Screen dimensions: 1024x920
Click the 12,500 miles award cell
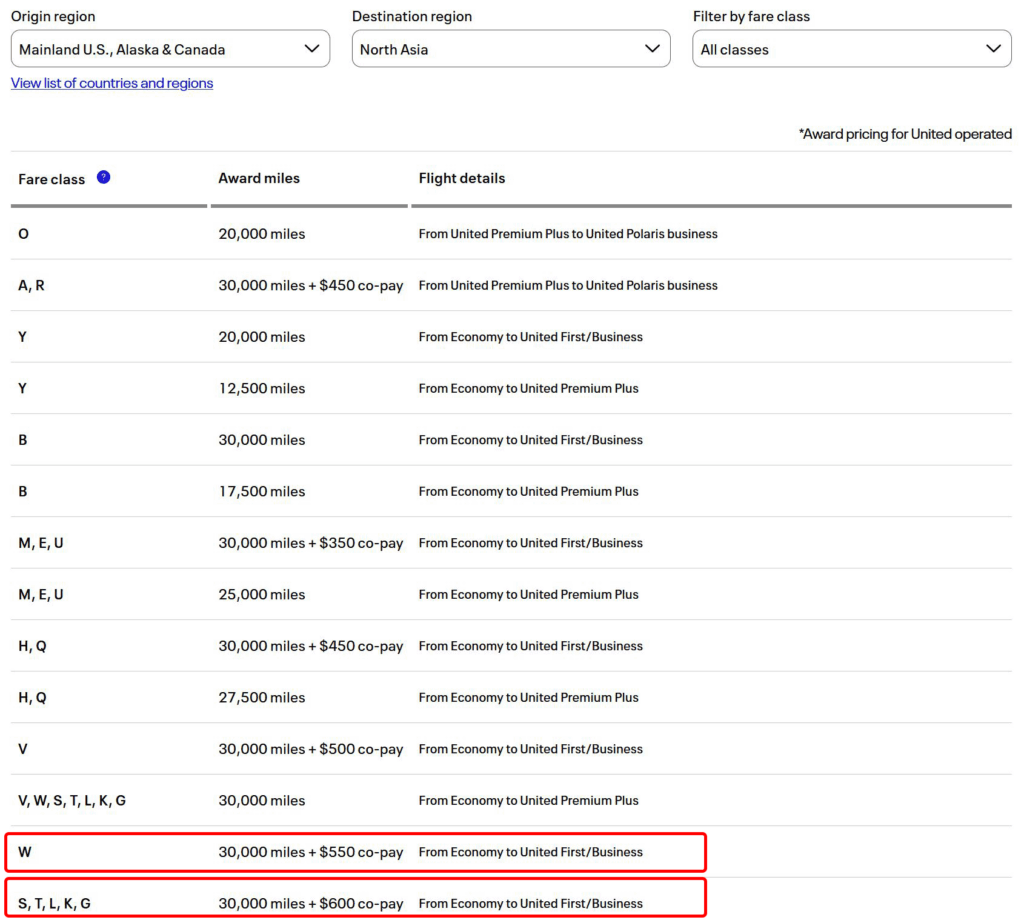[261, 388]
